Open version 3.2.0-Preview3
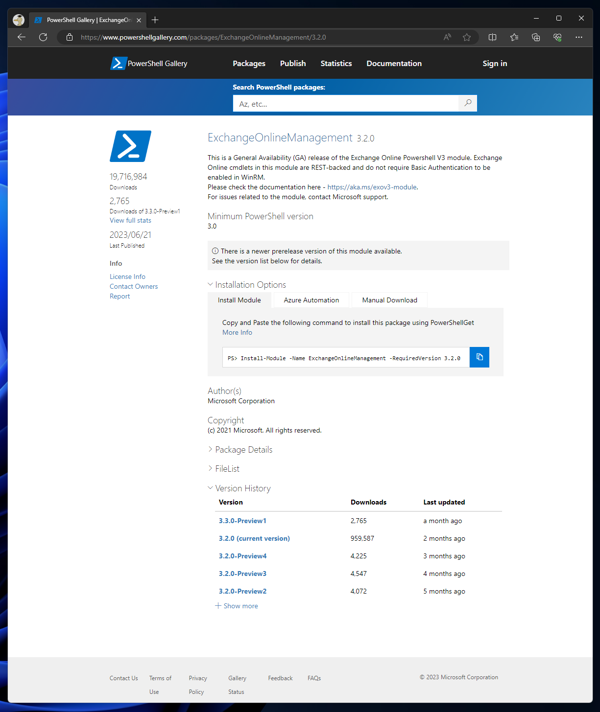Screen dimensions: 600x712 [243, 574]
